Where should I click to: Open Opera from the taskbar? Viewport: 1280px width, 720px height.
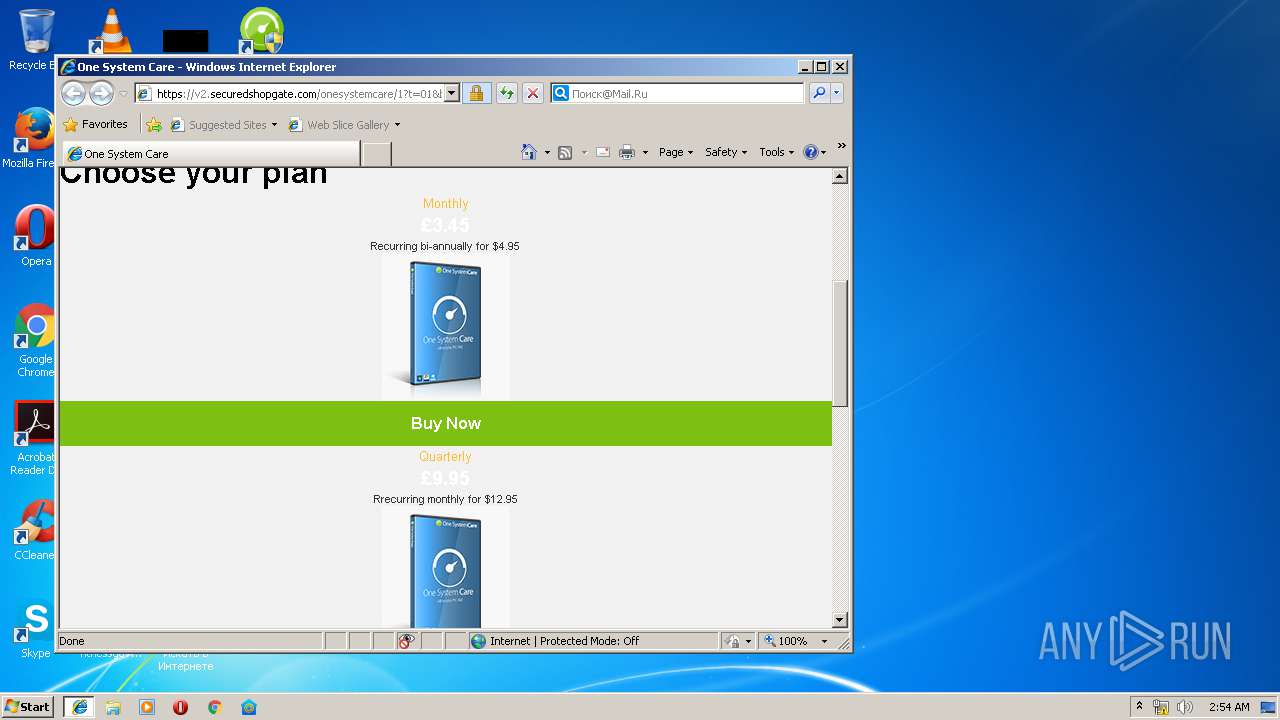181,707
